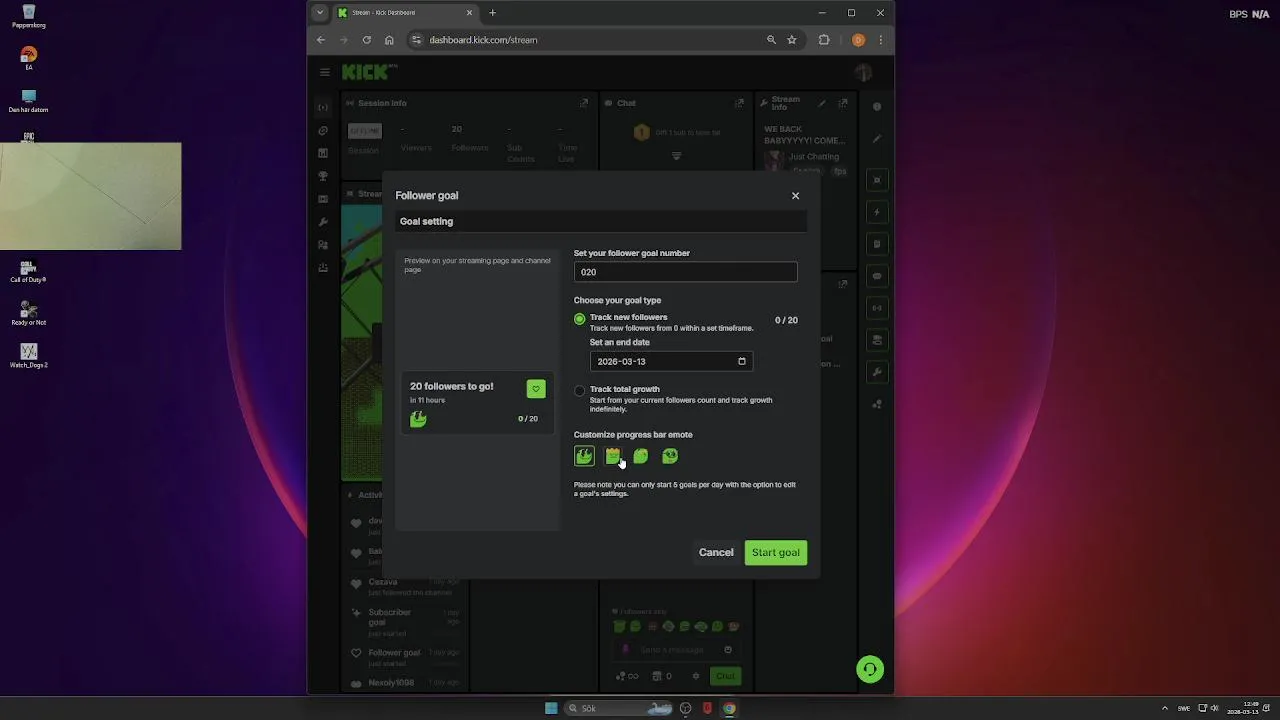Click the heart icon in goal preview
This screenshot has width=1280, height=720.
pos(536,389)
